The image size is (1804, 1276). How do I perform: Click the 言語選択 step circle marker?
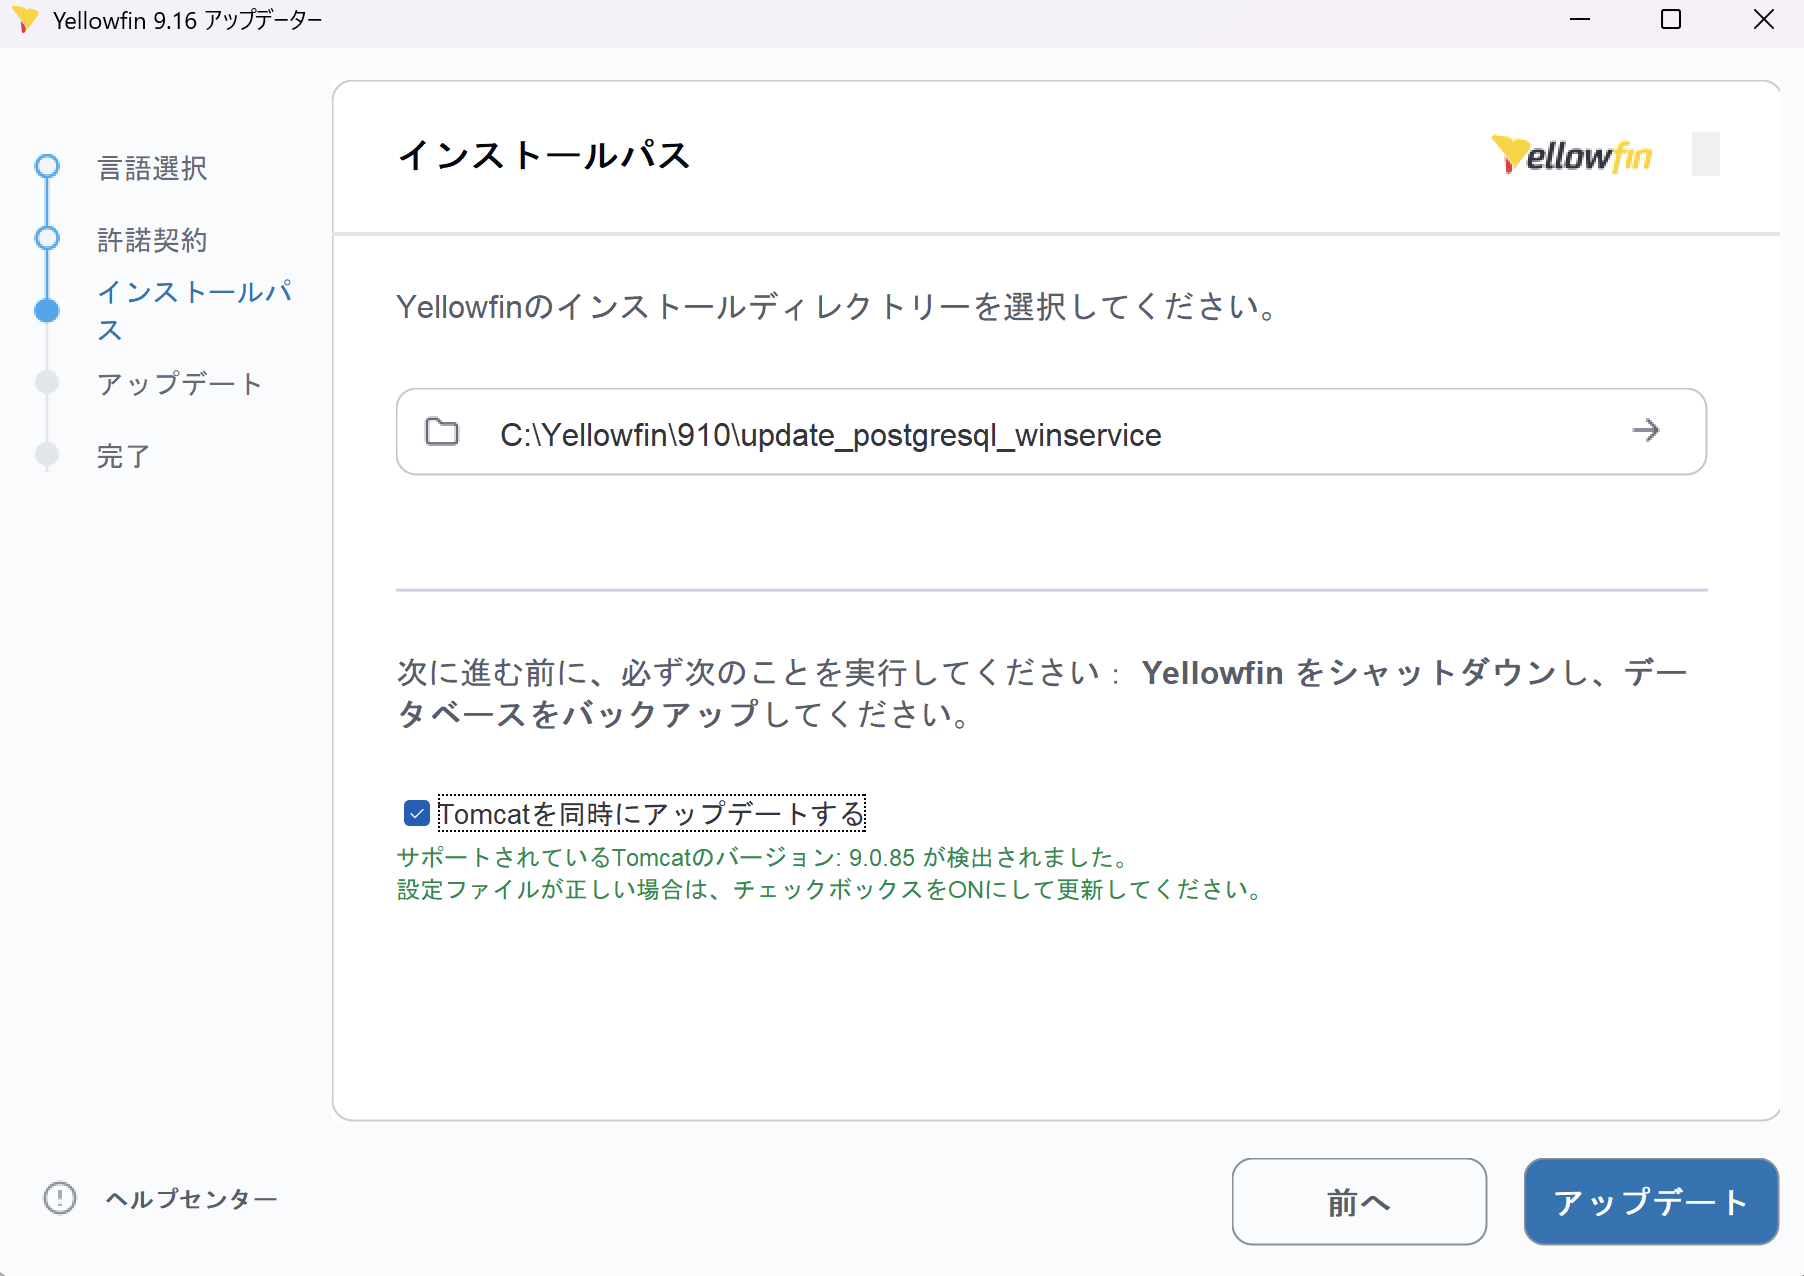pos(47,166)
